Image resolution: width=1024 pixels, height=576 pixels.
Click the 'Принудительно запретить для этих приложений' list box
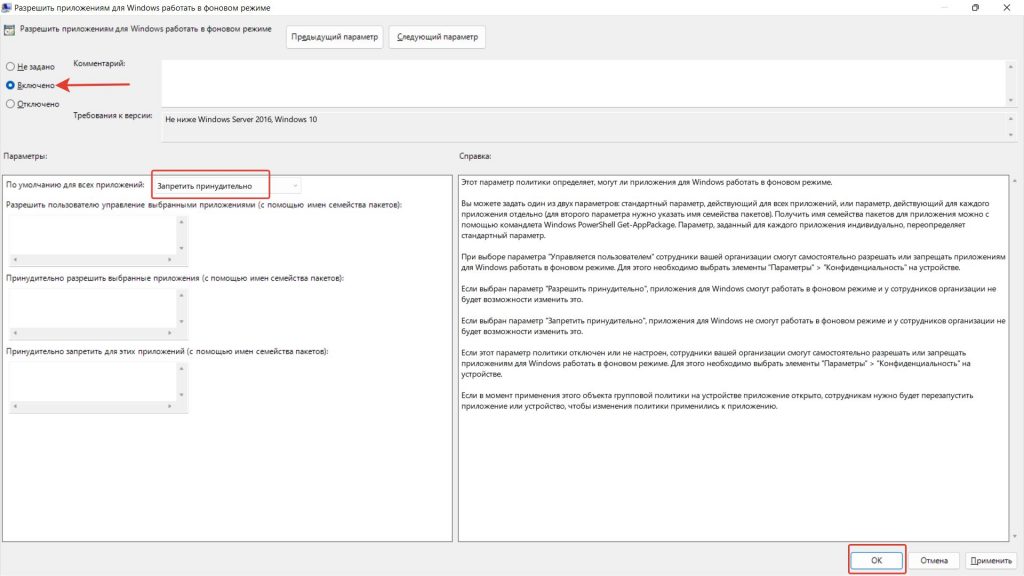92,381
